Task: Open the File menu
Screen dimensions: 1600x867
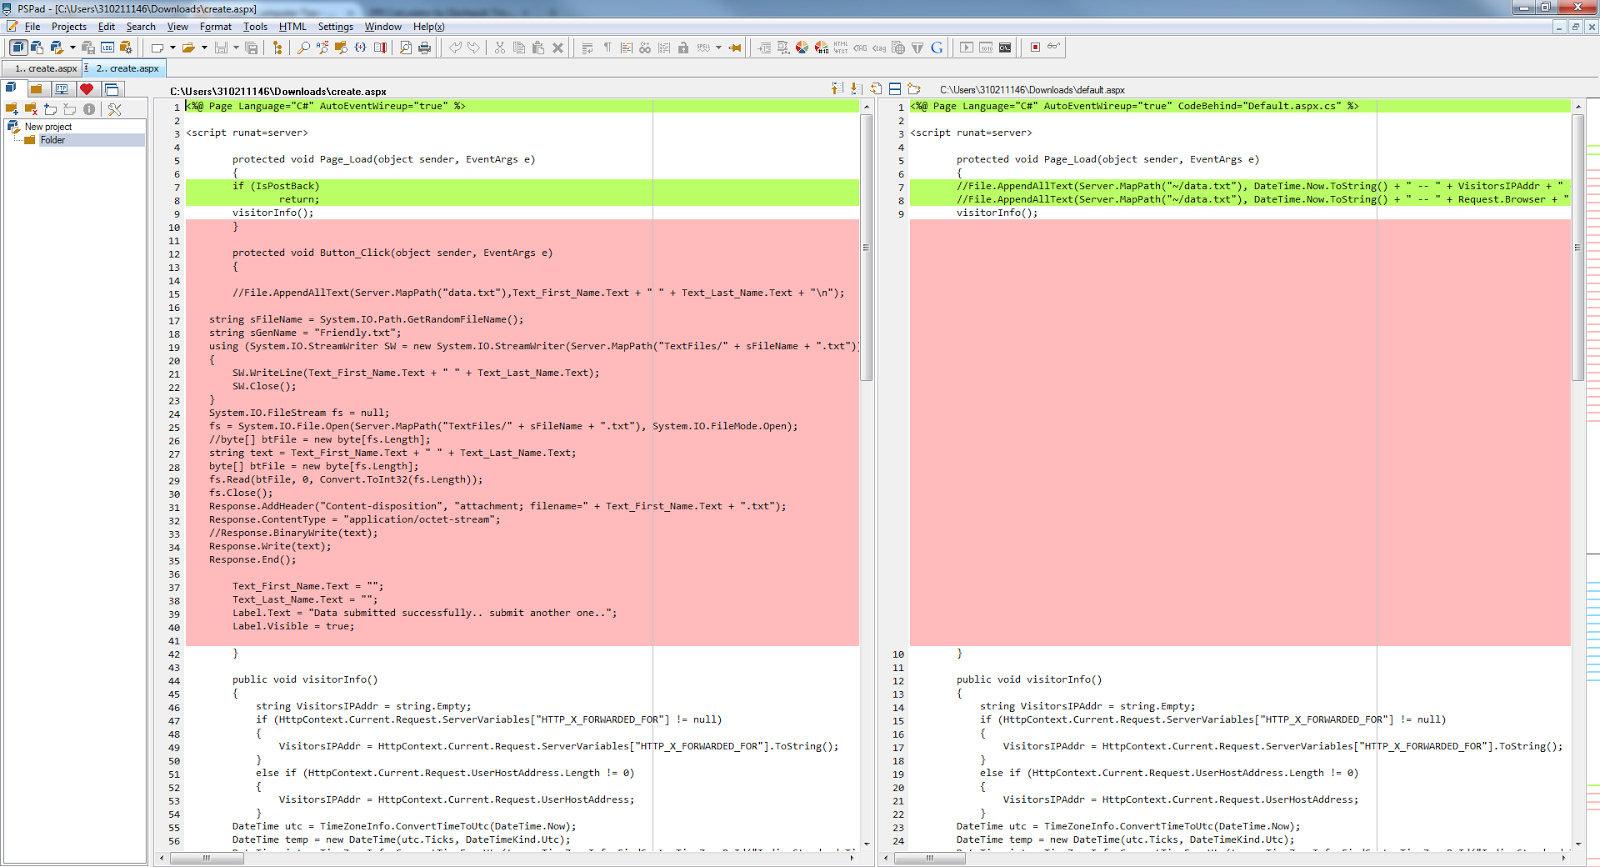Action: pyautogui.click(x=32, y=27)
